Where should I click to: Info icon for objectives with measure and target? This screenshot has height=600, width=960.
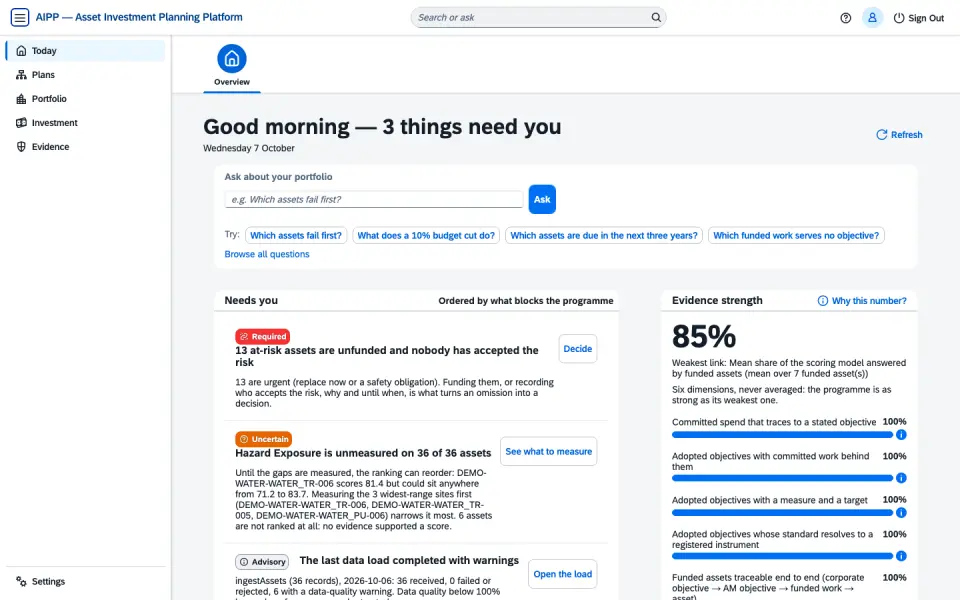[901, 512]
